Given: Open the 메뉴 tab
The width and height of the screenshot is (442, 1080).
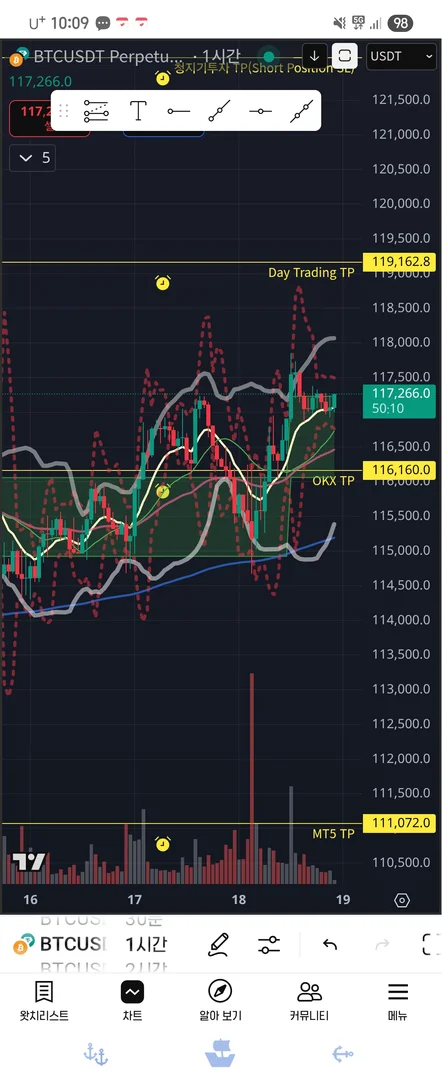Looking at the screenshot, I should click(x=397, y=1001).
